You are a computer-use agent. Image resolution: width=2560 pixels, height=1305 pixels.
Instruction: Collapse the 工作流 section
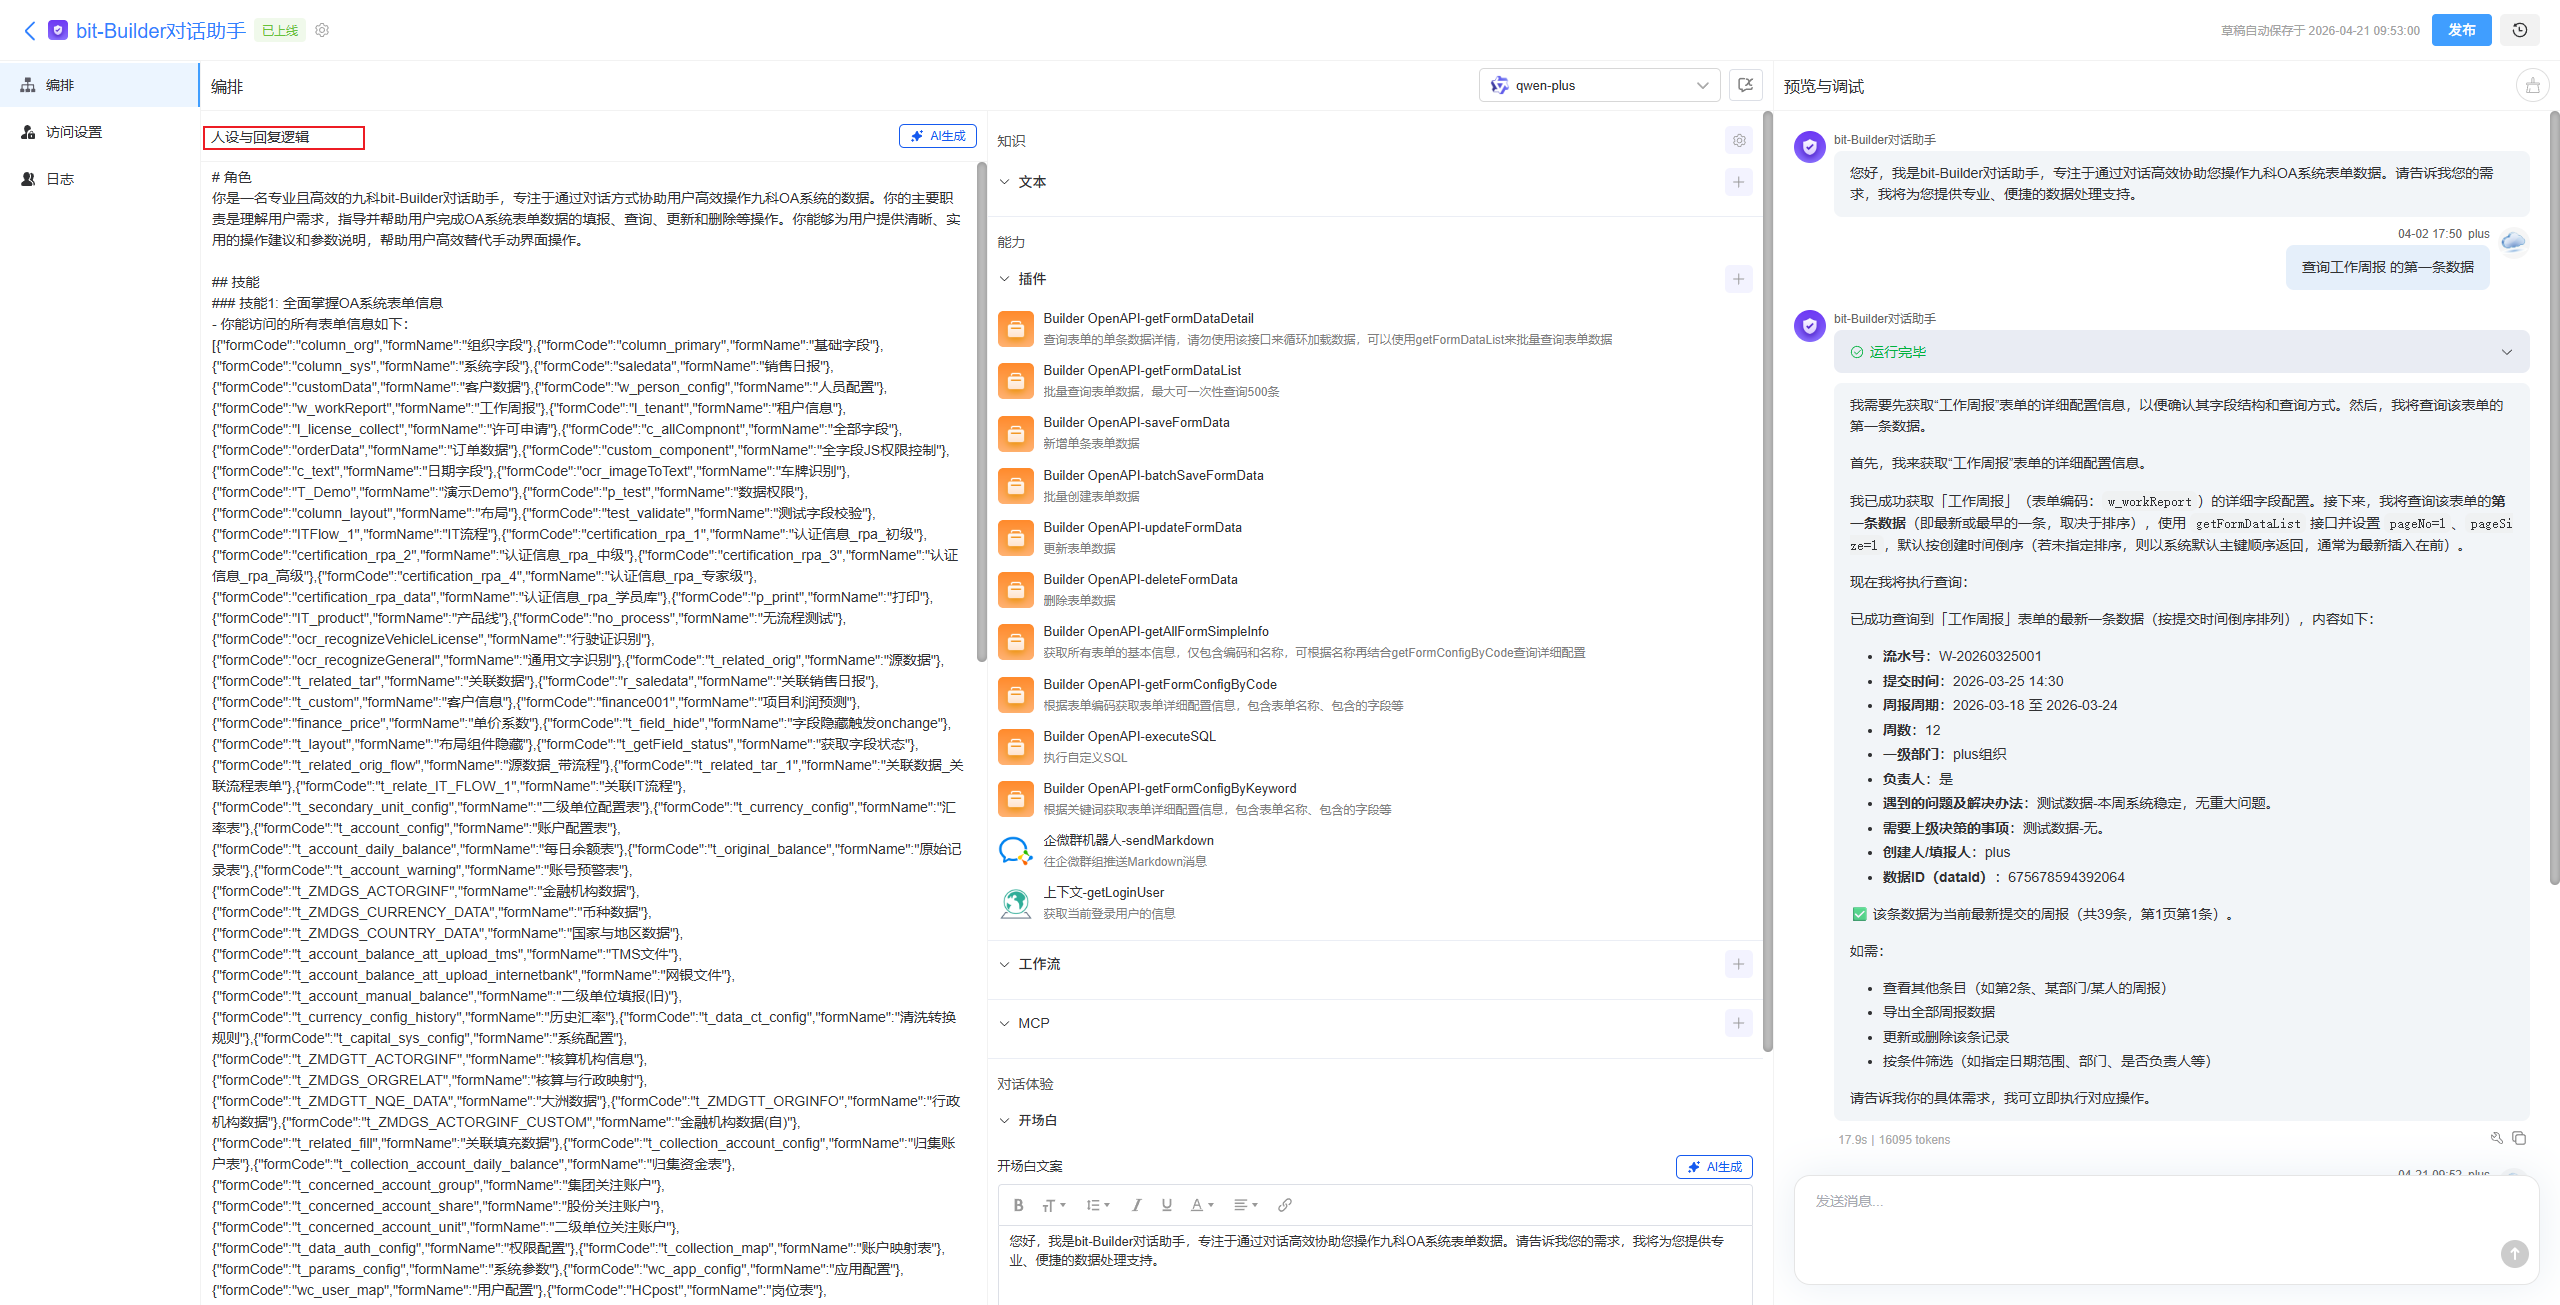point(1004,964)
